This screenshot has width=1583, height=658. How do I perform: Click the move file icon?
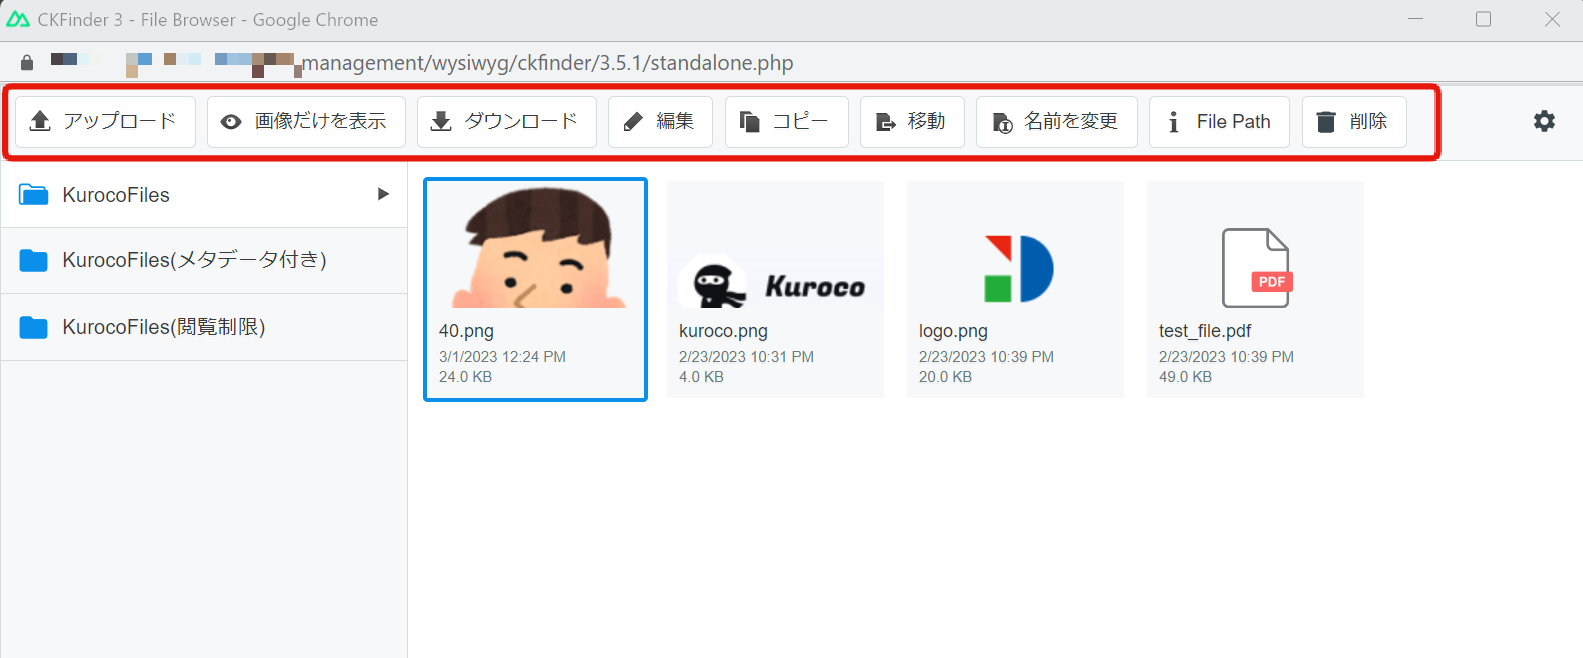tap(885, 122)
